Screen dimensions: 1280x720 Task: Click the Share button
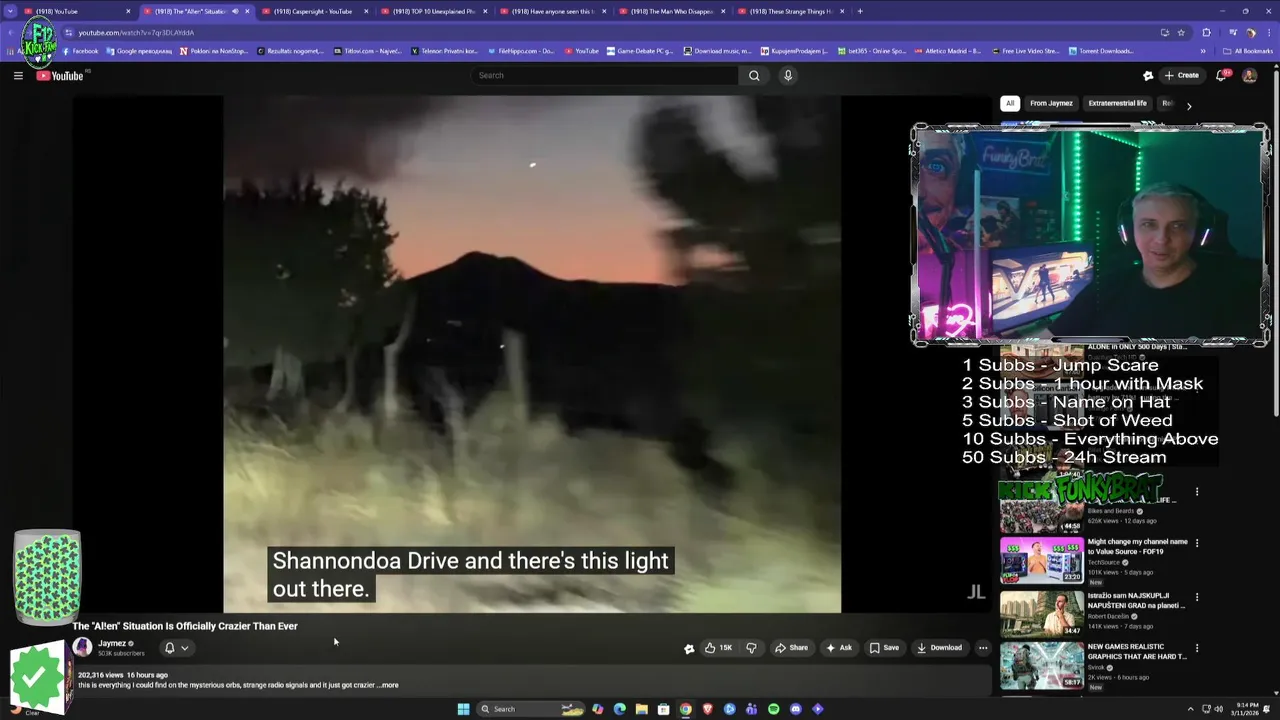pos(791,648)
